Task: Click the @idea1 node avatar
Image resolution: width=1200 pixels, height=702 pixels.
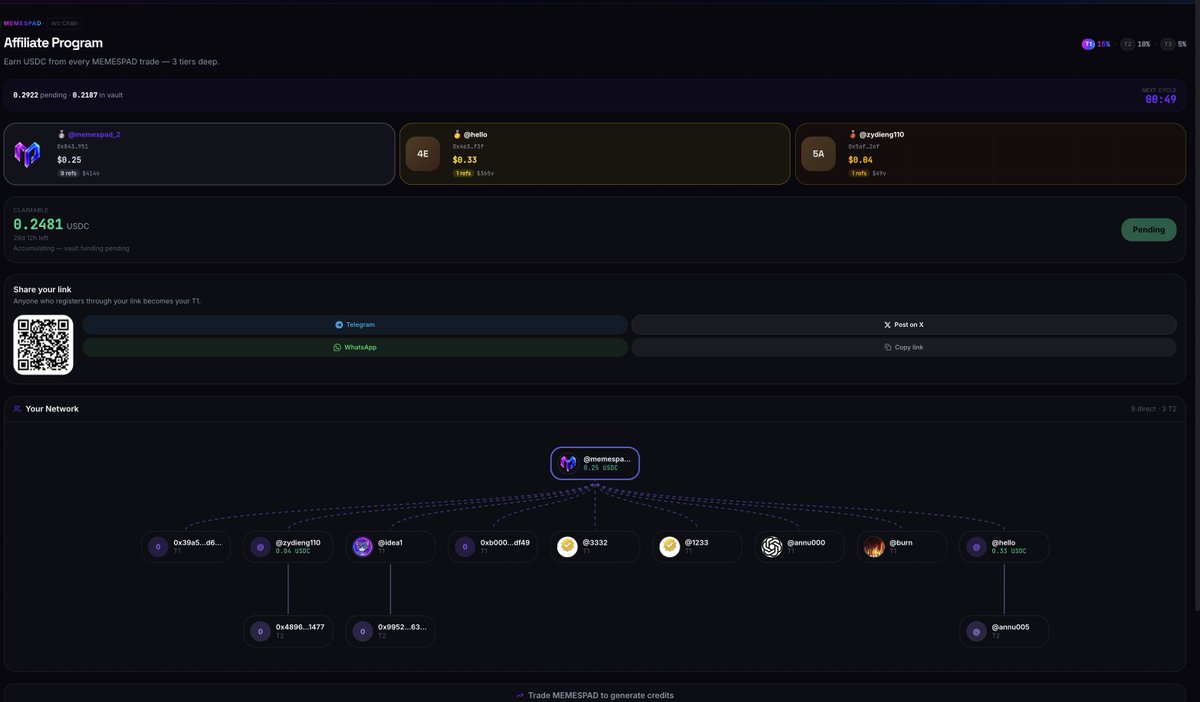Action: coord(363,547)
